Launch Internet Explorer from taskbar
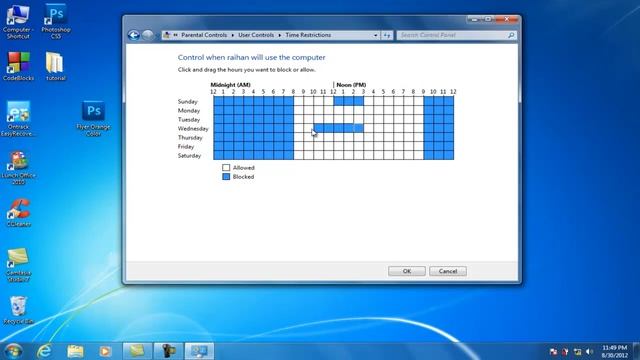Viewport: 640px width, 360px height. tap(44, 351)
